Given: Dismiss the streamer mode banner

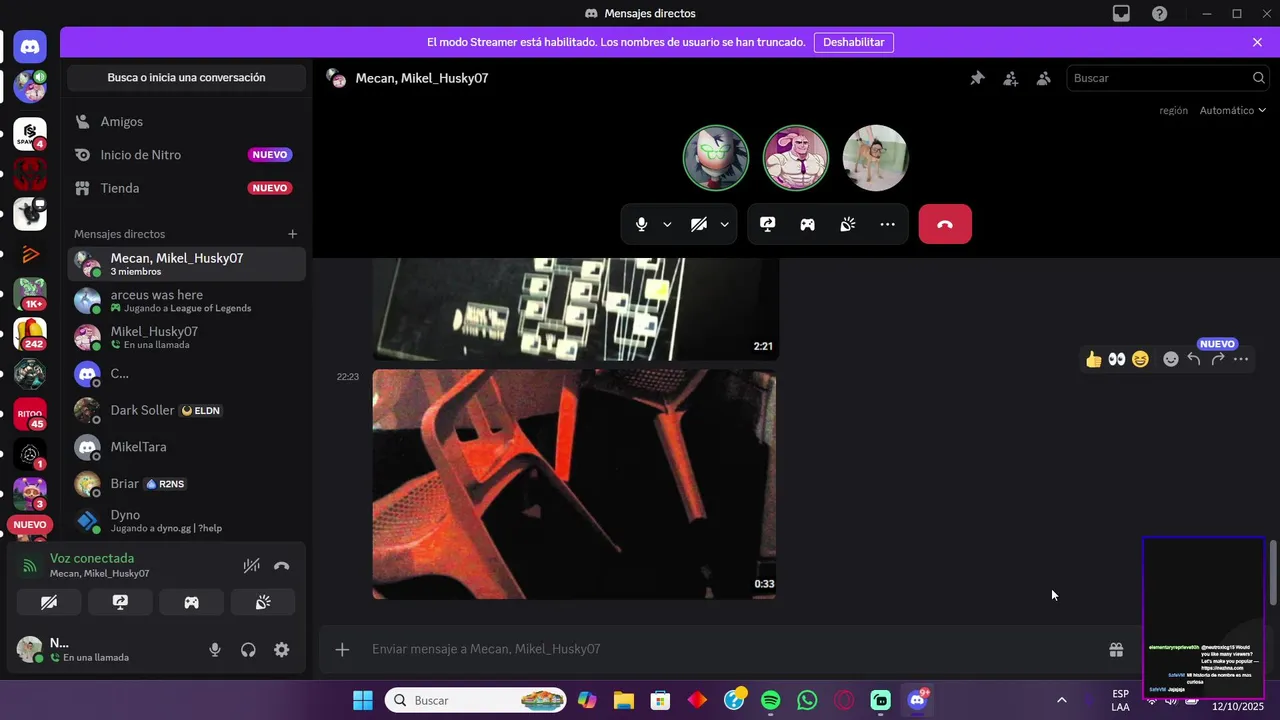Looking at the screenshot, I should point(1257,42).
